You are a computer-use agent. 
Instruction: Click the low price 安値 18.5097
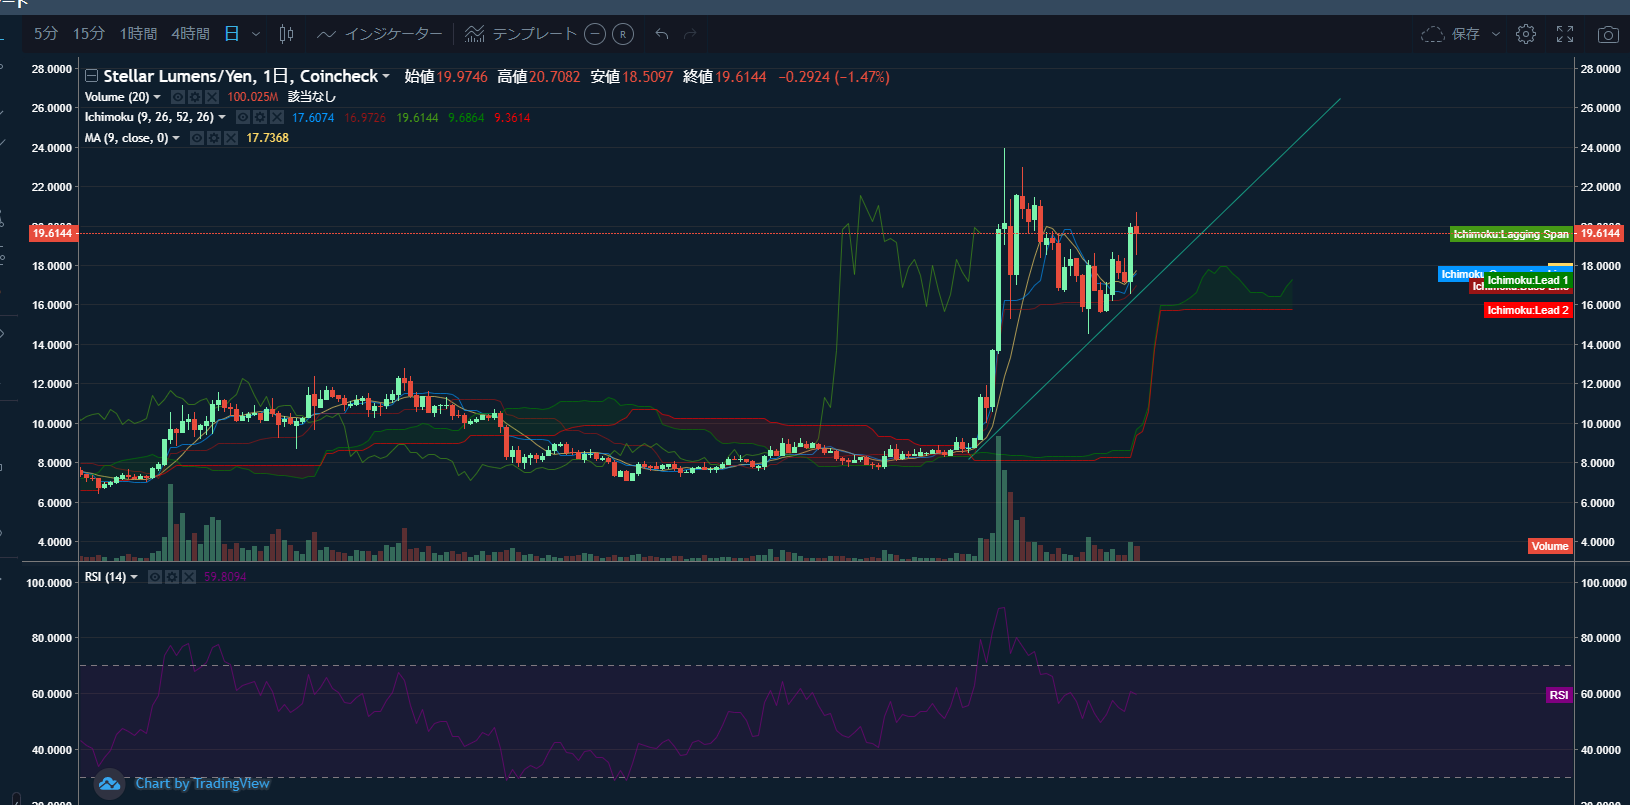coord(632,77)
